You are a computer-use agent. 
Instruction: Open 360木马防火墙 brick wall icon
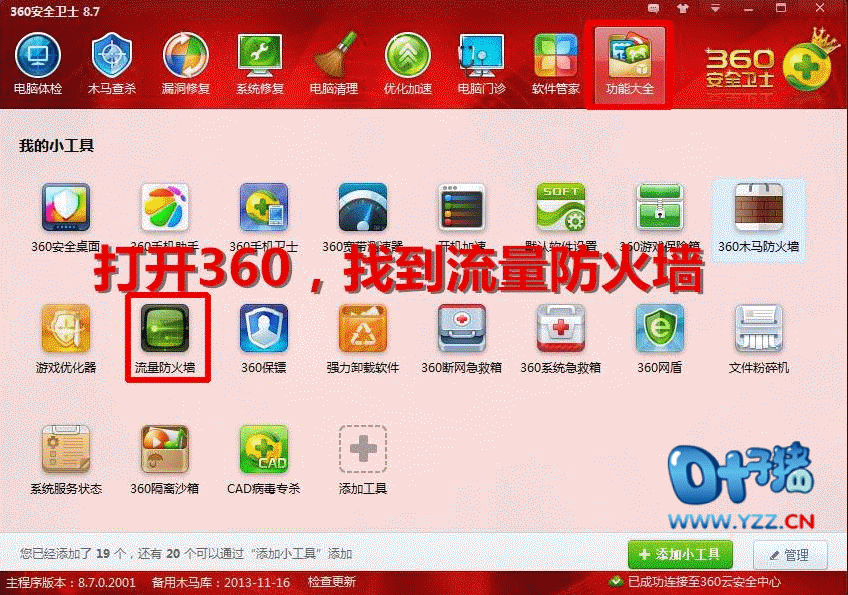click(x=758, y=219)
